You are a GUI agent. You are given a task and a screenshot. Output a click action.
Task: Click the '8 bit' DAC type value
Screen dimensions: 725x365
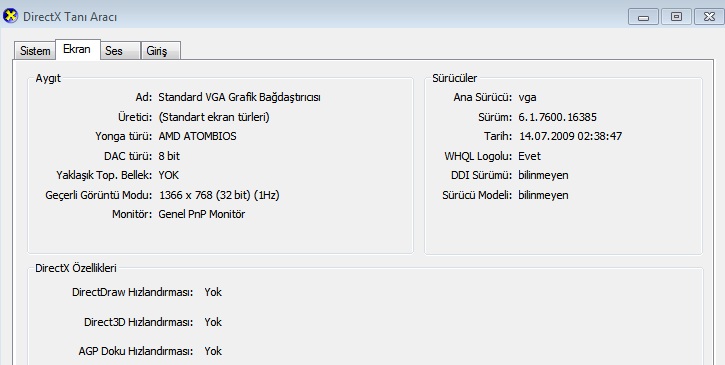click(x=169, y=156)
